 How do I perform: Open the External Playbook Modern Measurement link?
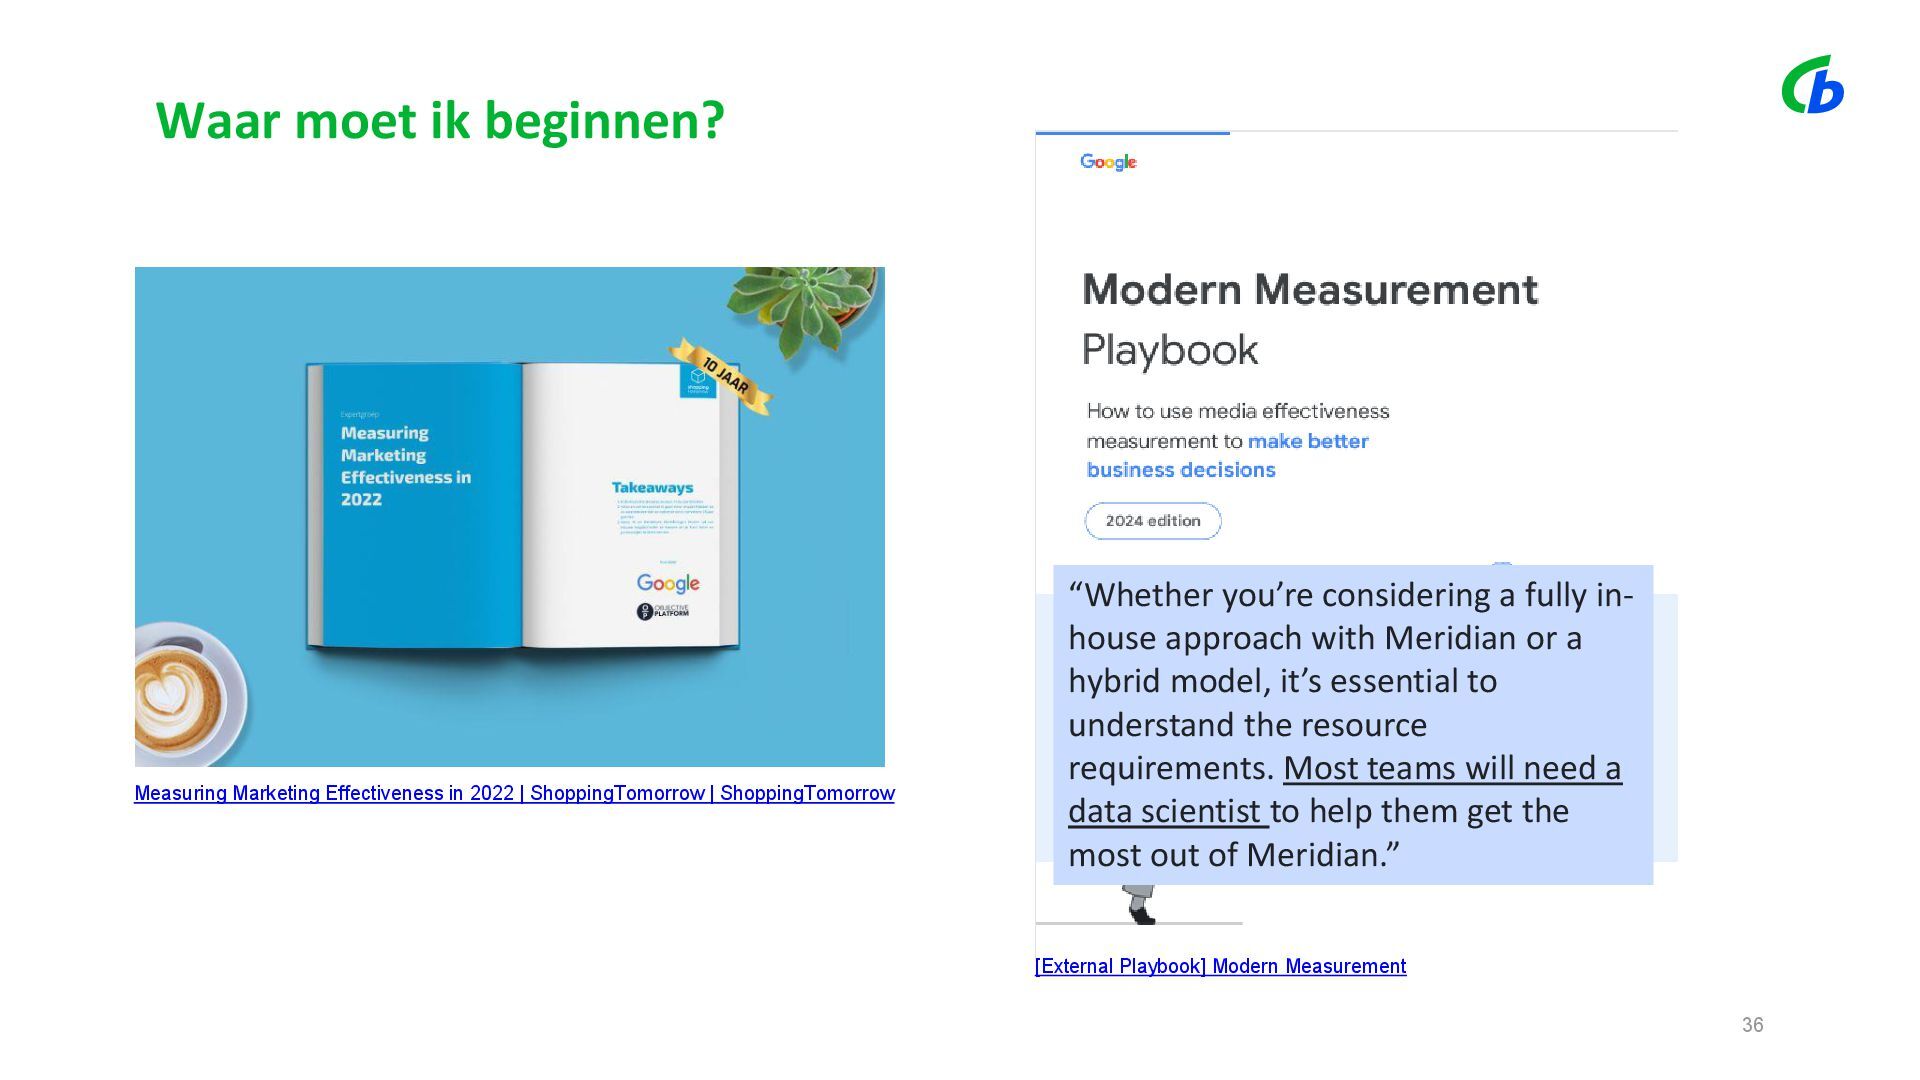point(1220,966)
